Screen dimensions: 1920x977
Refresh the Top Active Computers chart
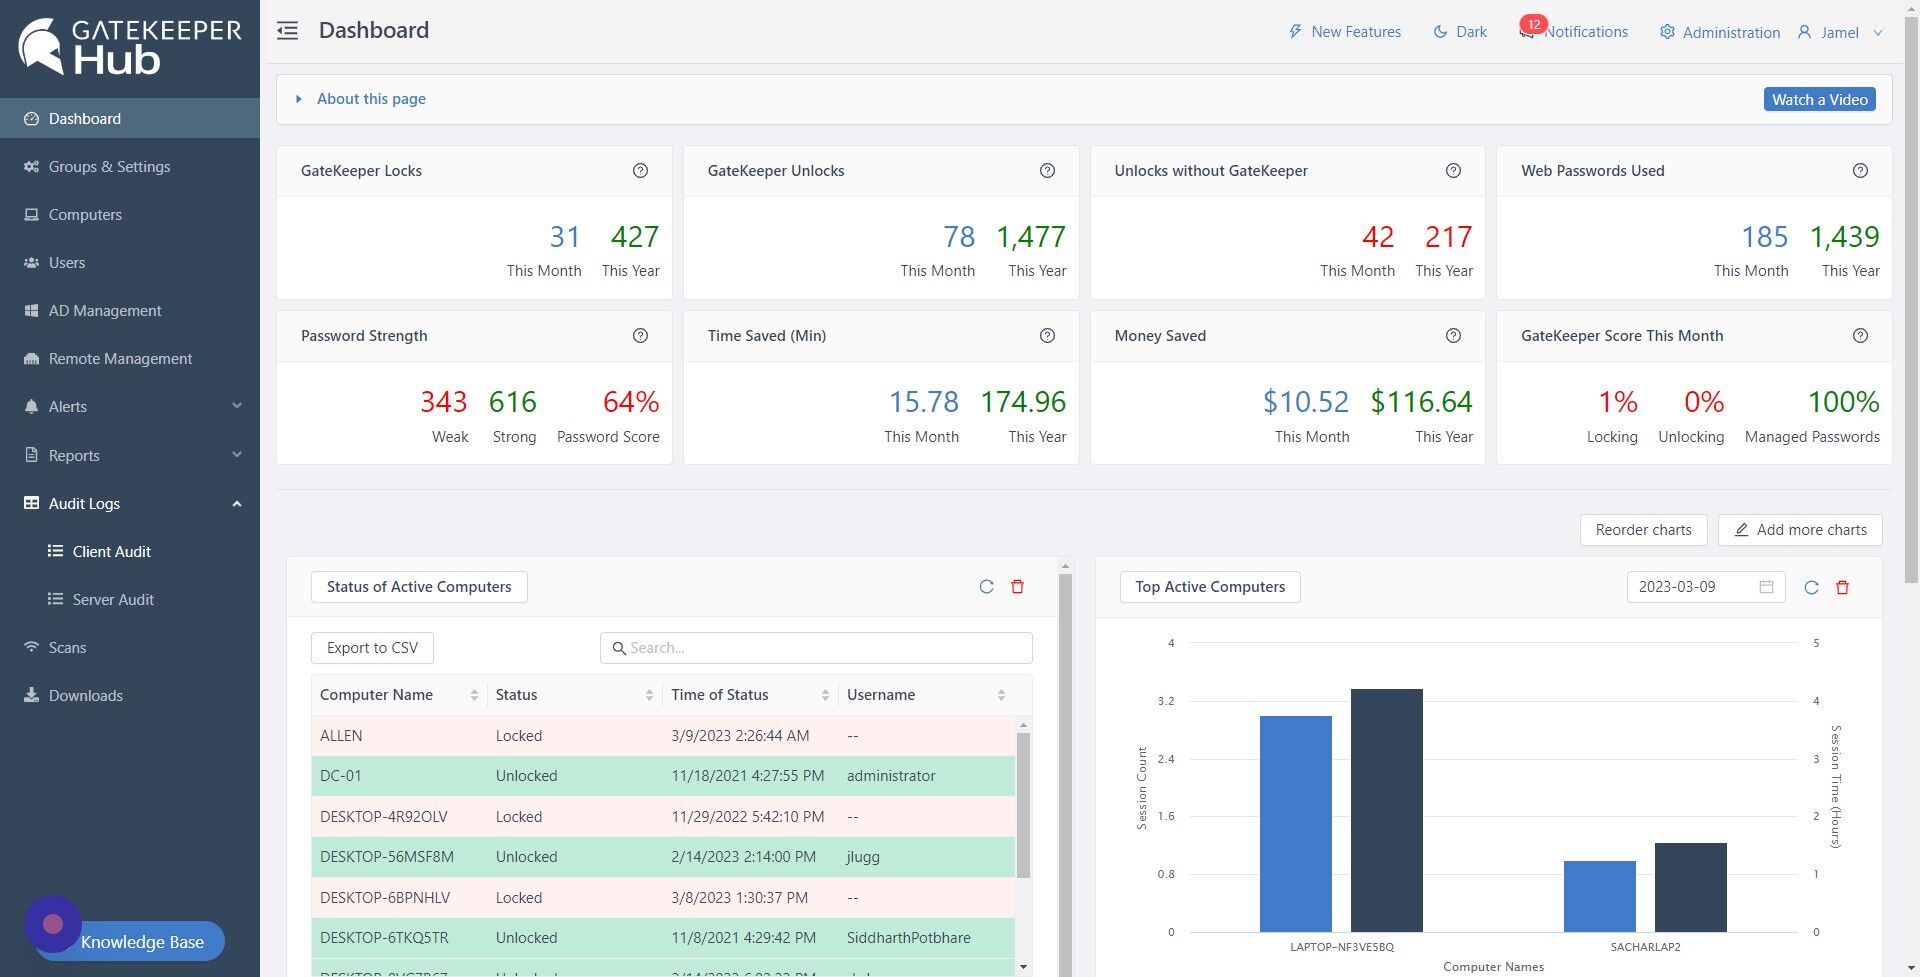click(x=1811, y=587)
